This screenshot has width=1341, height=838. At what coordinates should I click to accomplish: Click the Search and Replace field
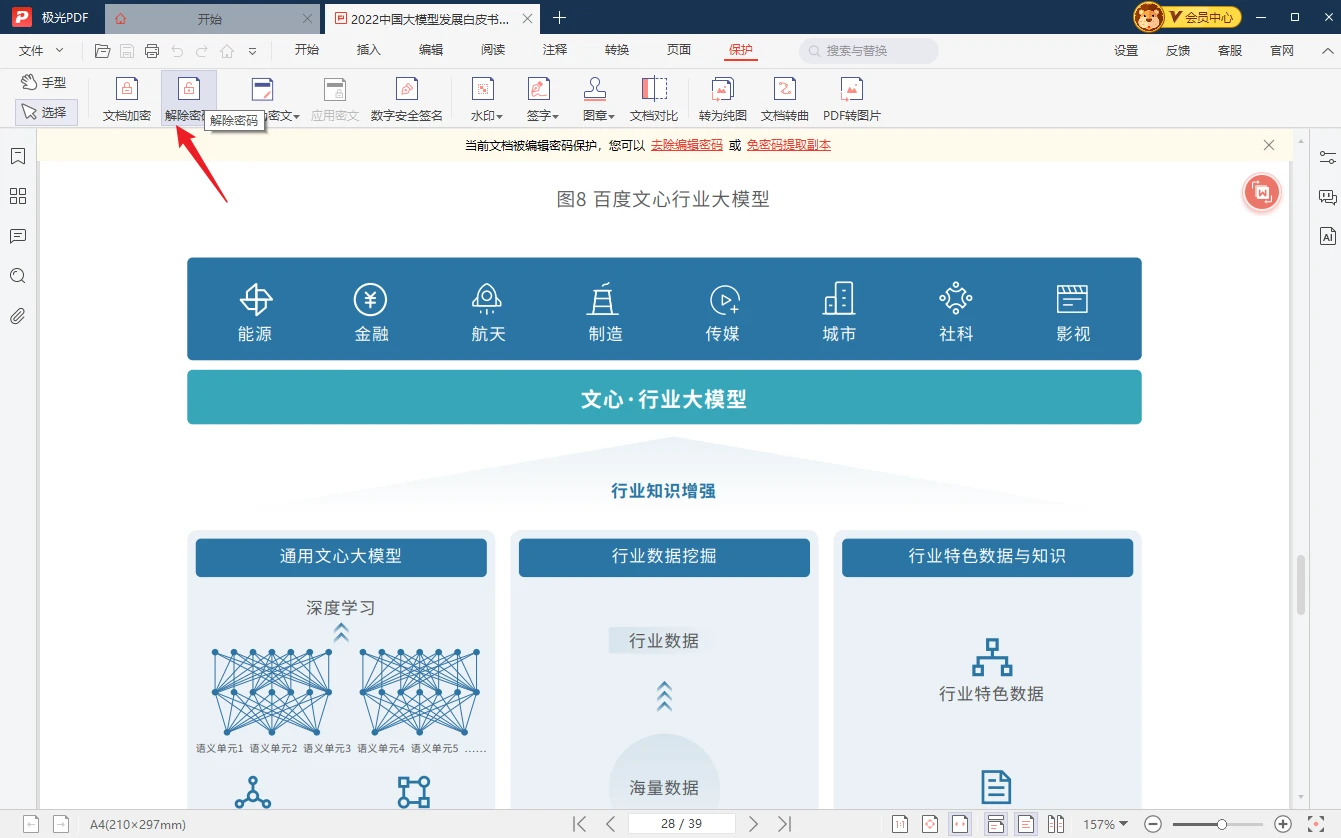tap(869, 51)
